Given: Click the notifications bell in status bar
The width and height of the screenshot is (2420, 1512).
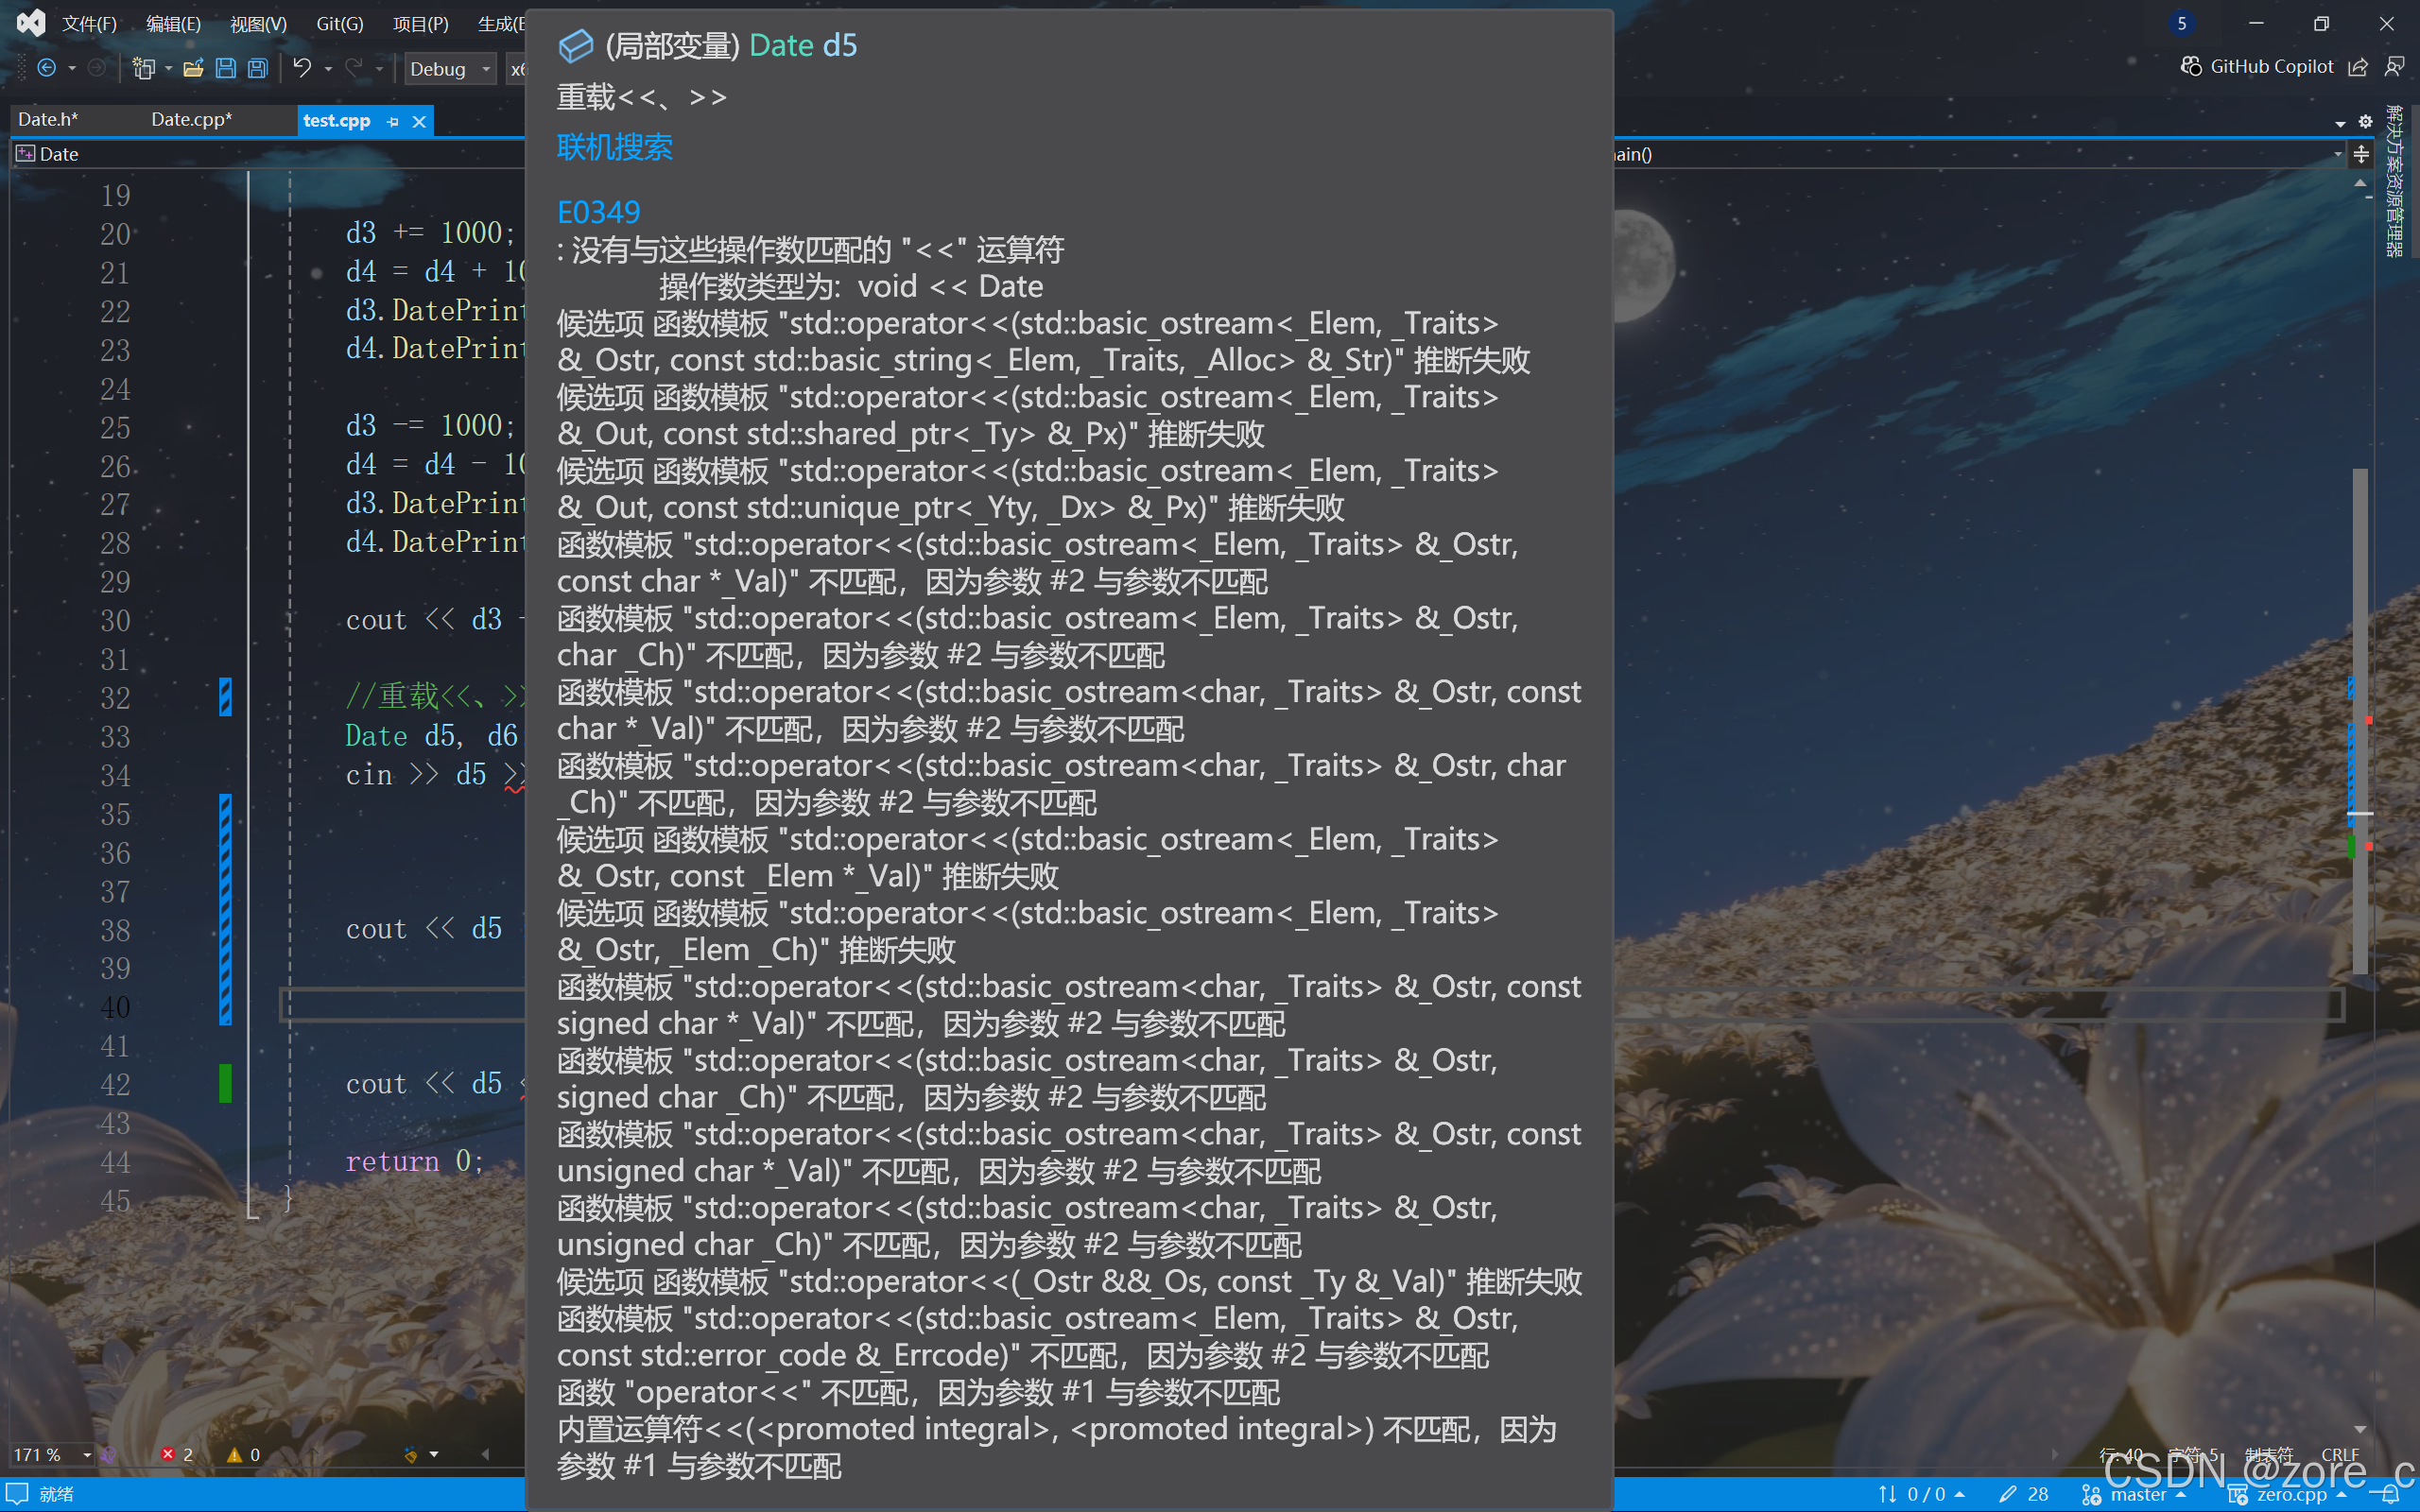Looking at the screenshot, I should (2390, 1494).
